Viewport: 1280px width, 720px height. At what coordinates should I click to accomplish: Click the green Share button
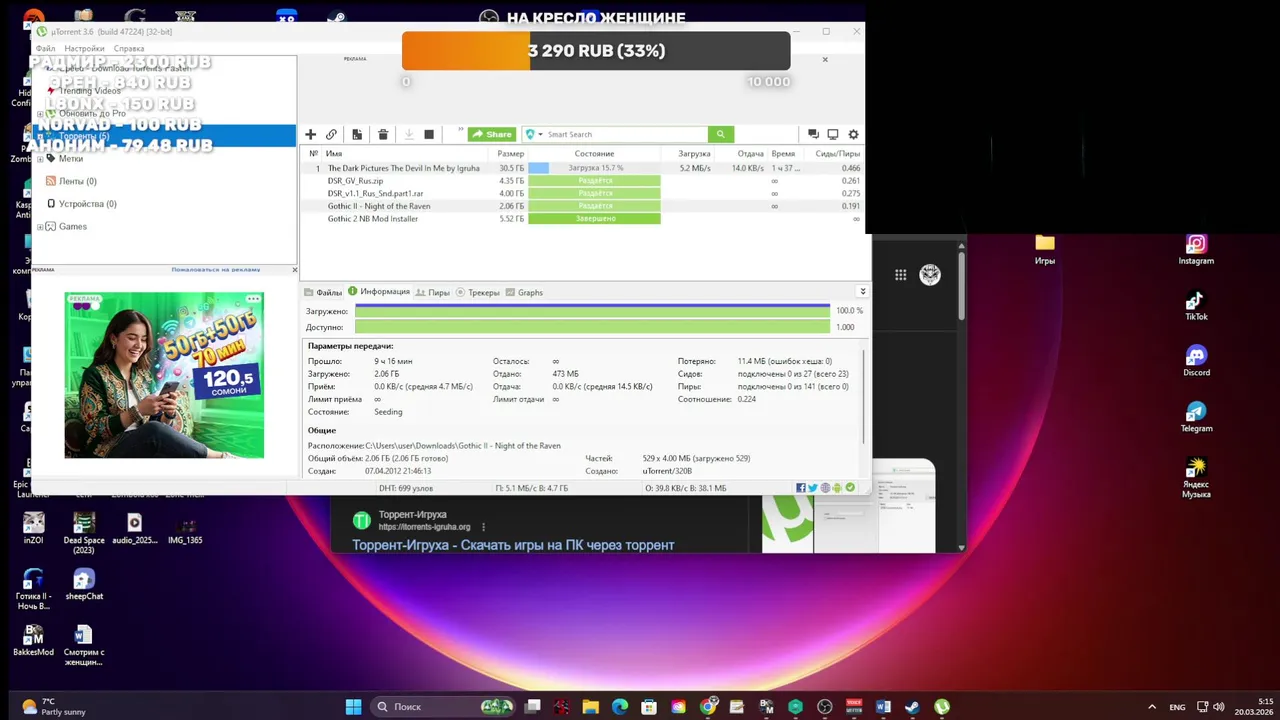pos(492,134)
